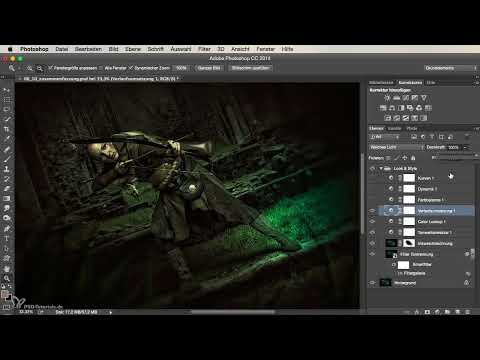480x360 pixels.
Task: Add a Black & White adjustment icon
Action: pyautogui.click(x=401, y=108)
